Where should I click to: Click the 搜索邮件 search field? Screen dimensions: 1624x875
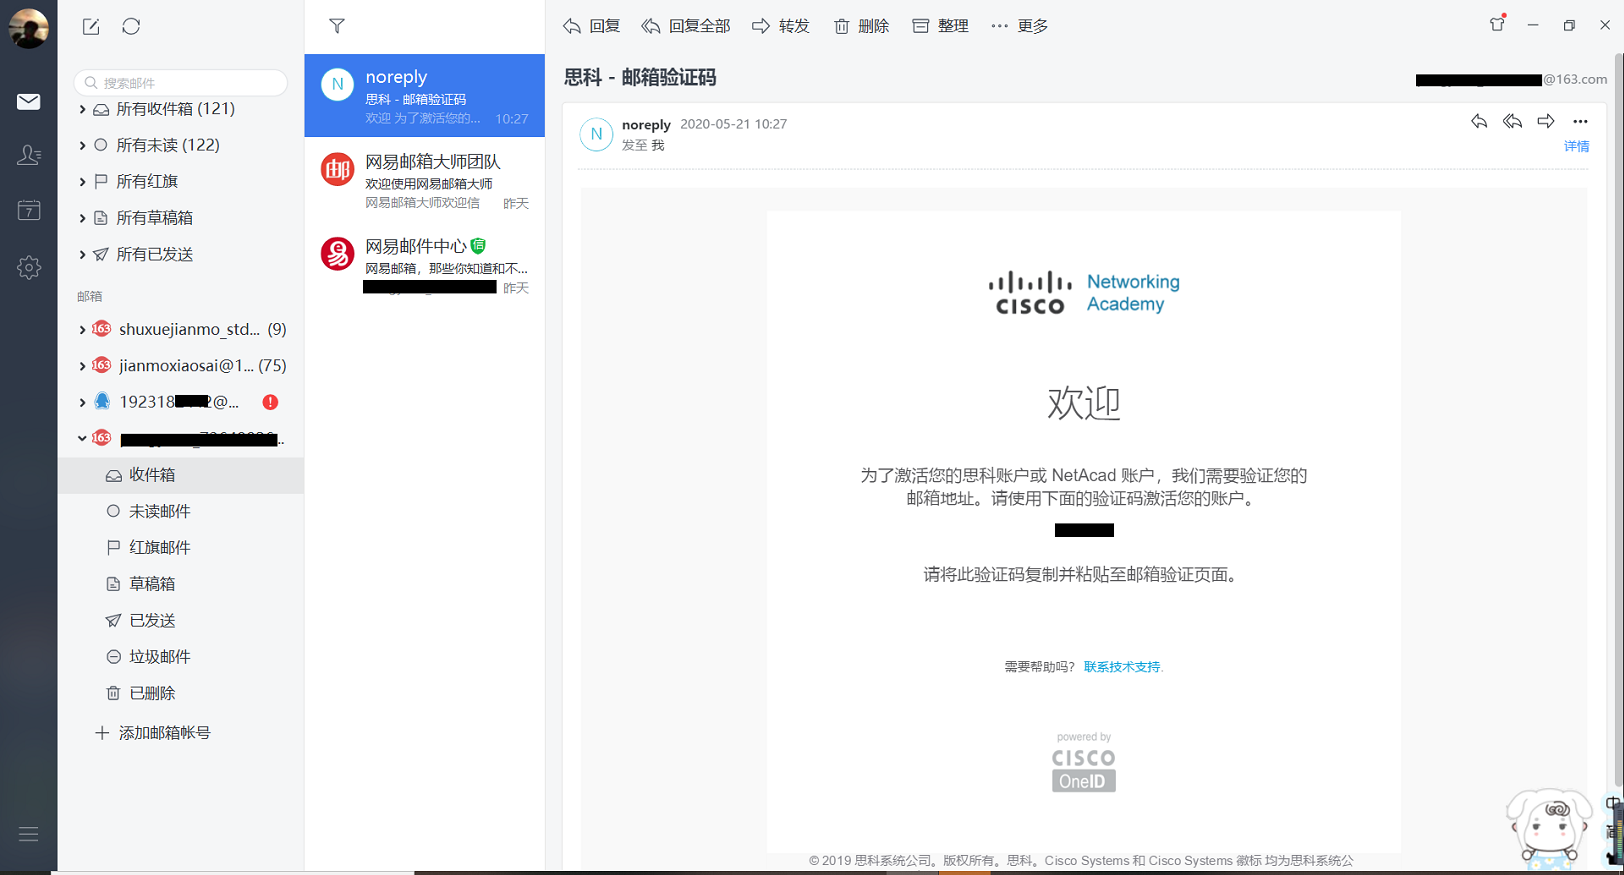181,83
